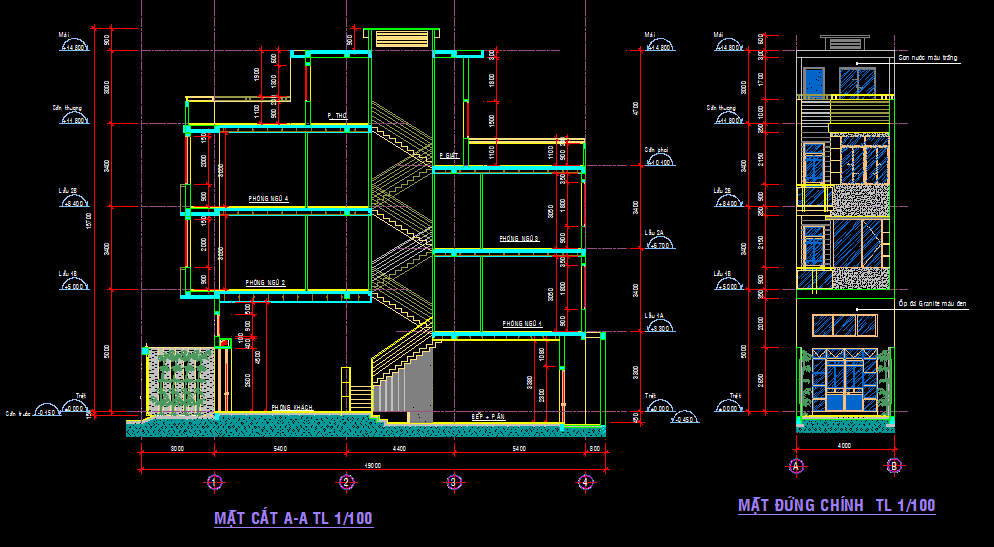This screenshot has height=547, width=994.
Task: Click the 'Sân trước' level label
Action: (18, 413)
